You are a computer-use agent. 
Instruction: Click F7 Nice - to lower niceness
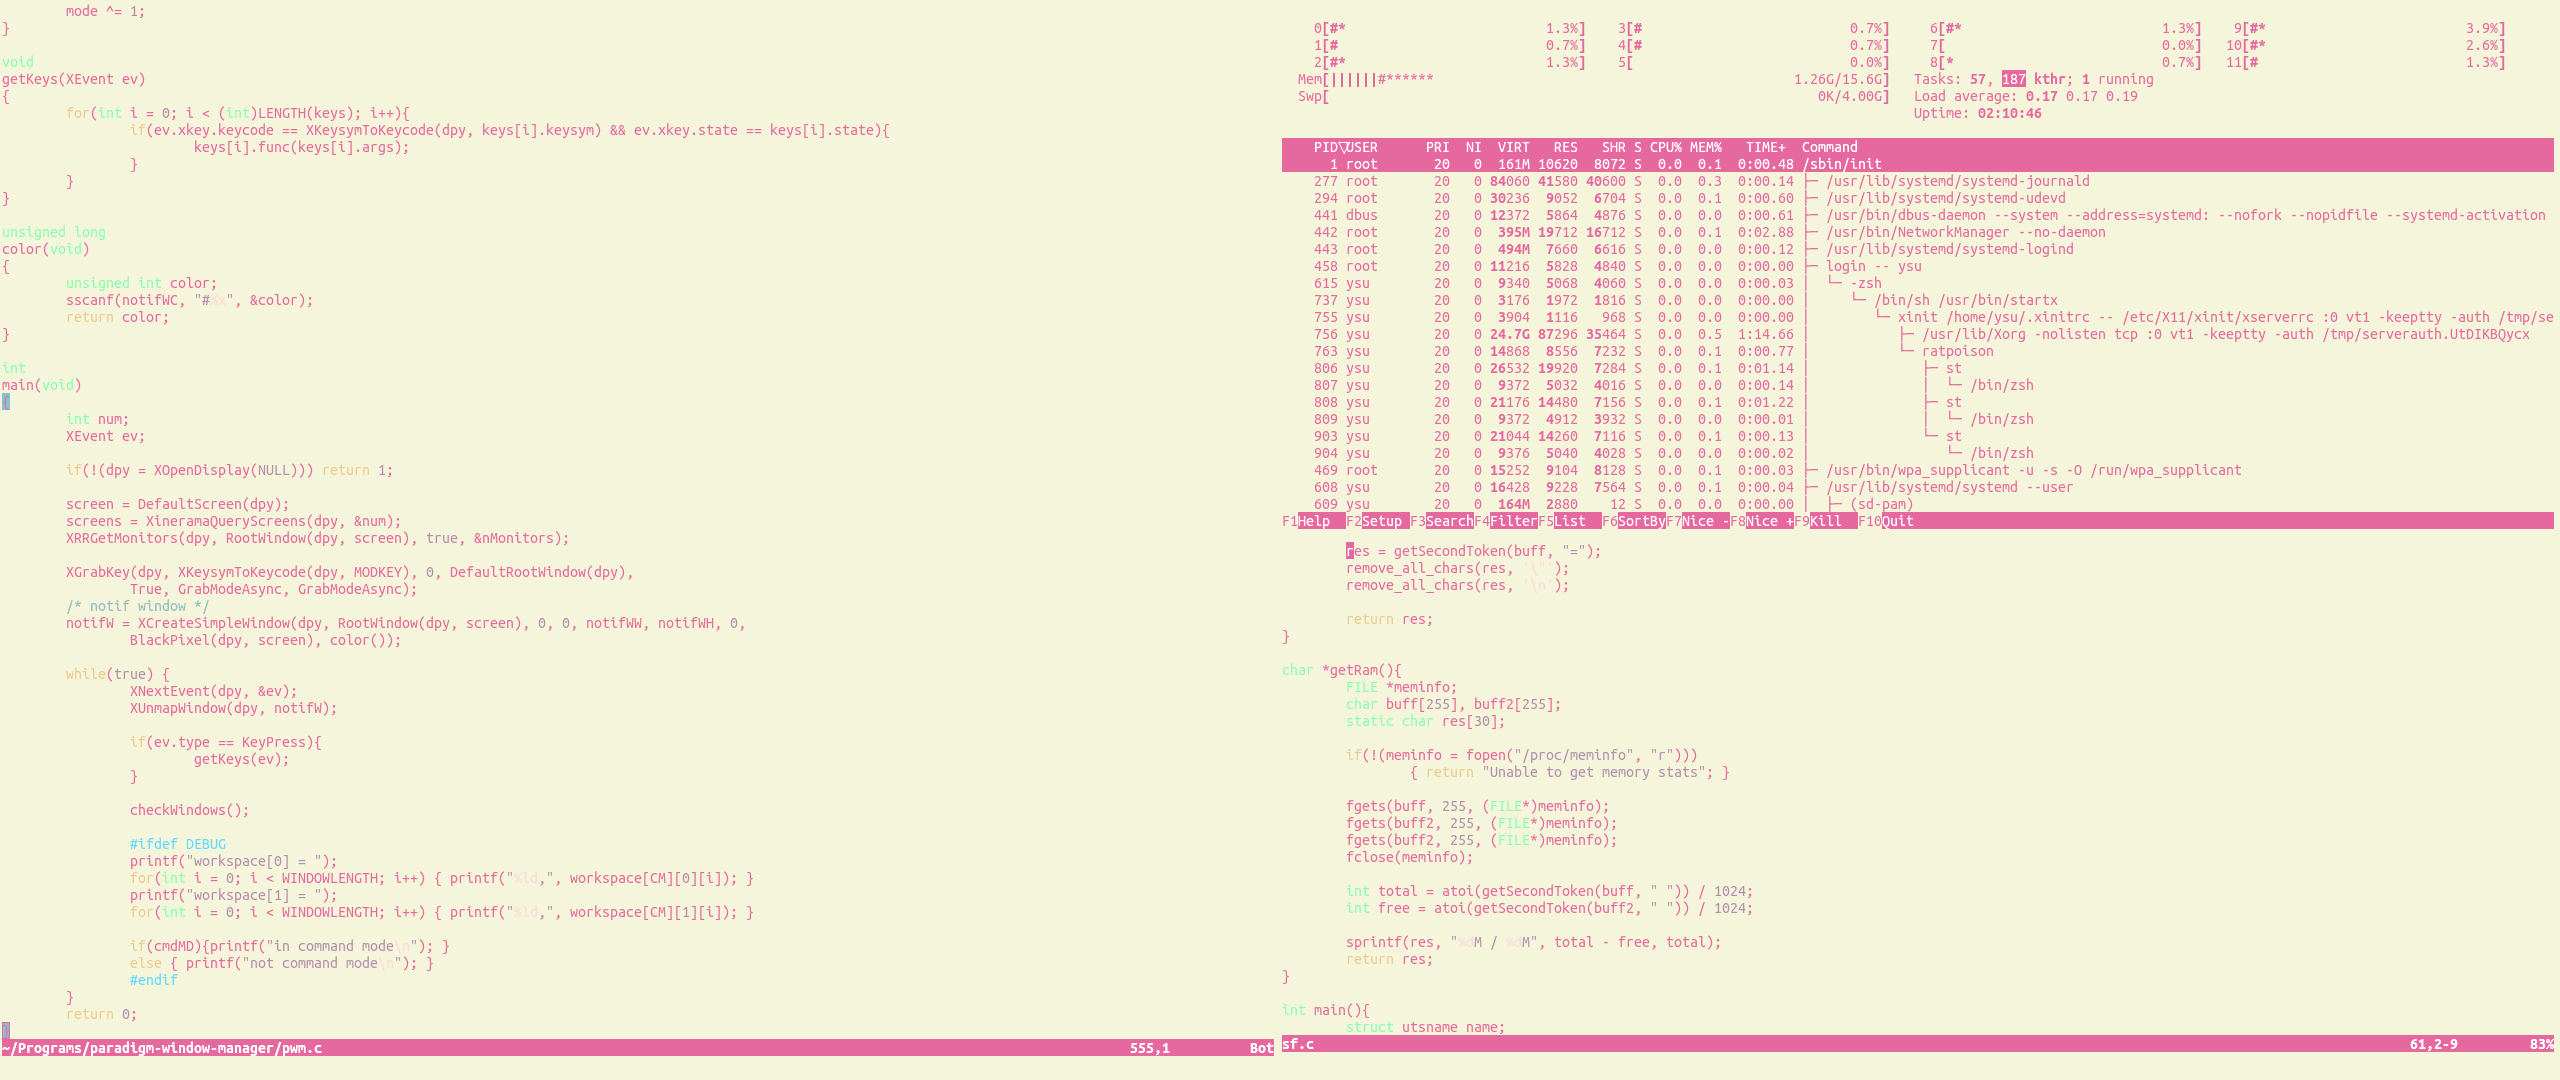pos(1697,521)
